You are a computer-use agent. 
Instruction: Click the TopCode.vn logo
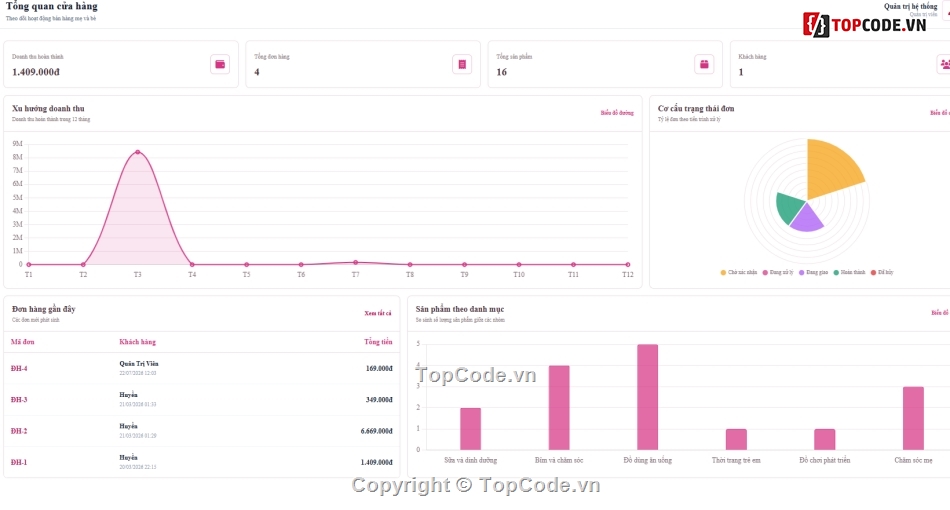tap(865, 25)
